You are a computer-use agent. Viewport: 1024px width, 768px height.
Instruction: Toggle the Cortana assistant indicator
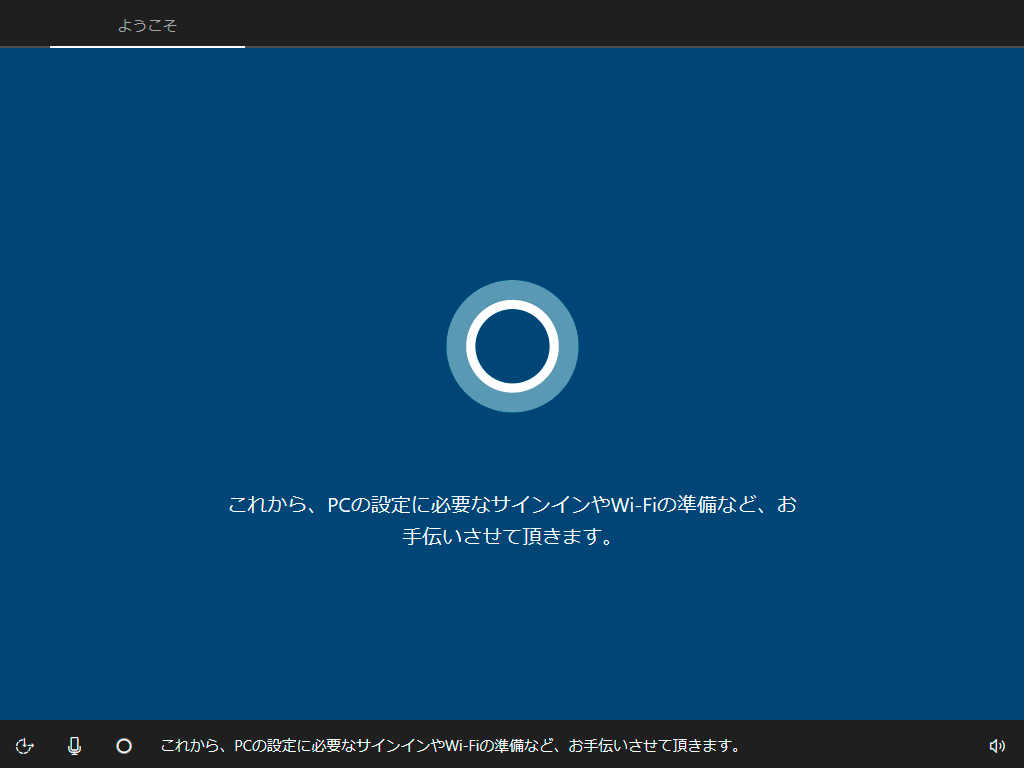click(123, 745)
